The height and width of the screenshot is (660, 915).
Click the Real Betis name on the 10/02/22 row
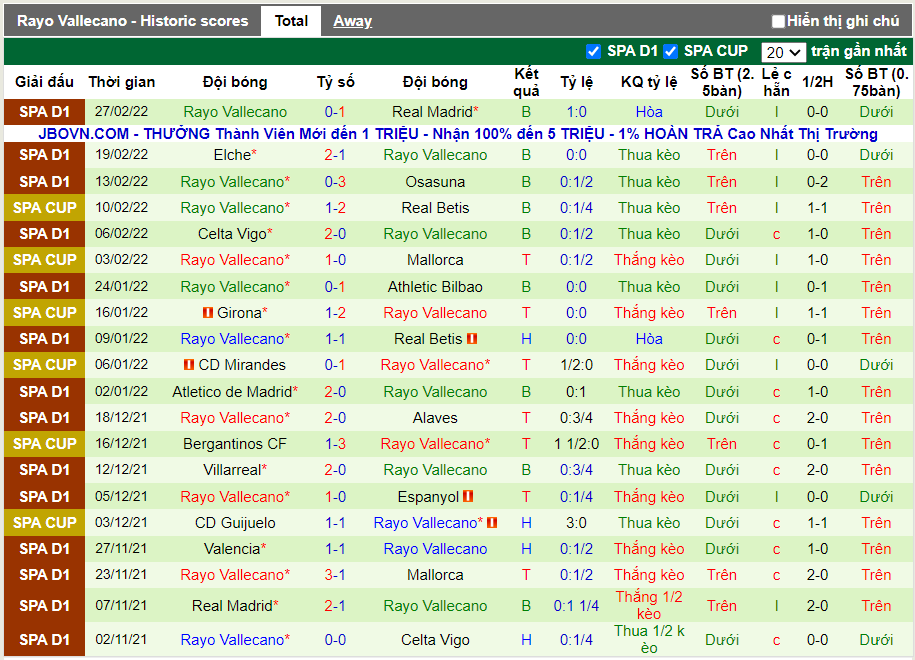pyautogui.click(x=435, y=208)
